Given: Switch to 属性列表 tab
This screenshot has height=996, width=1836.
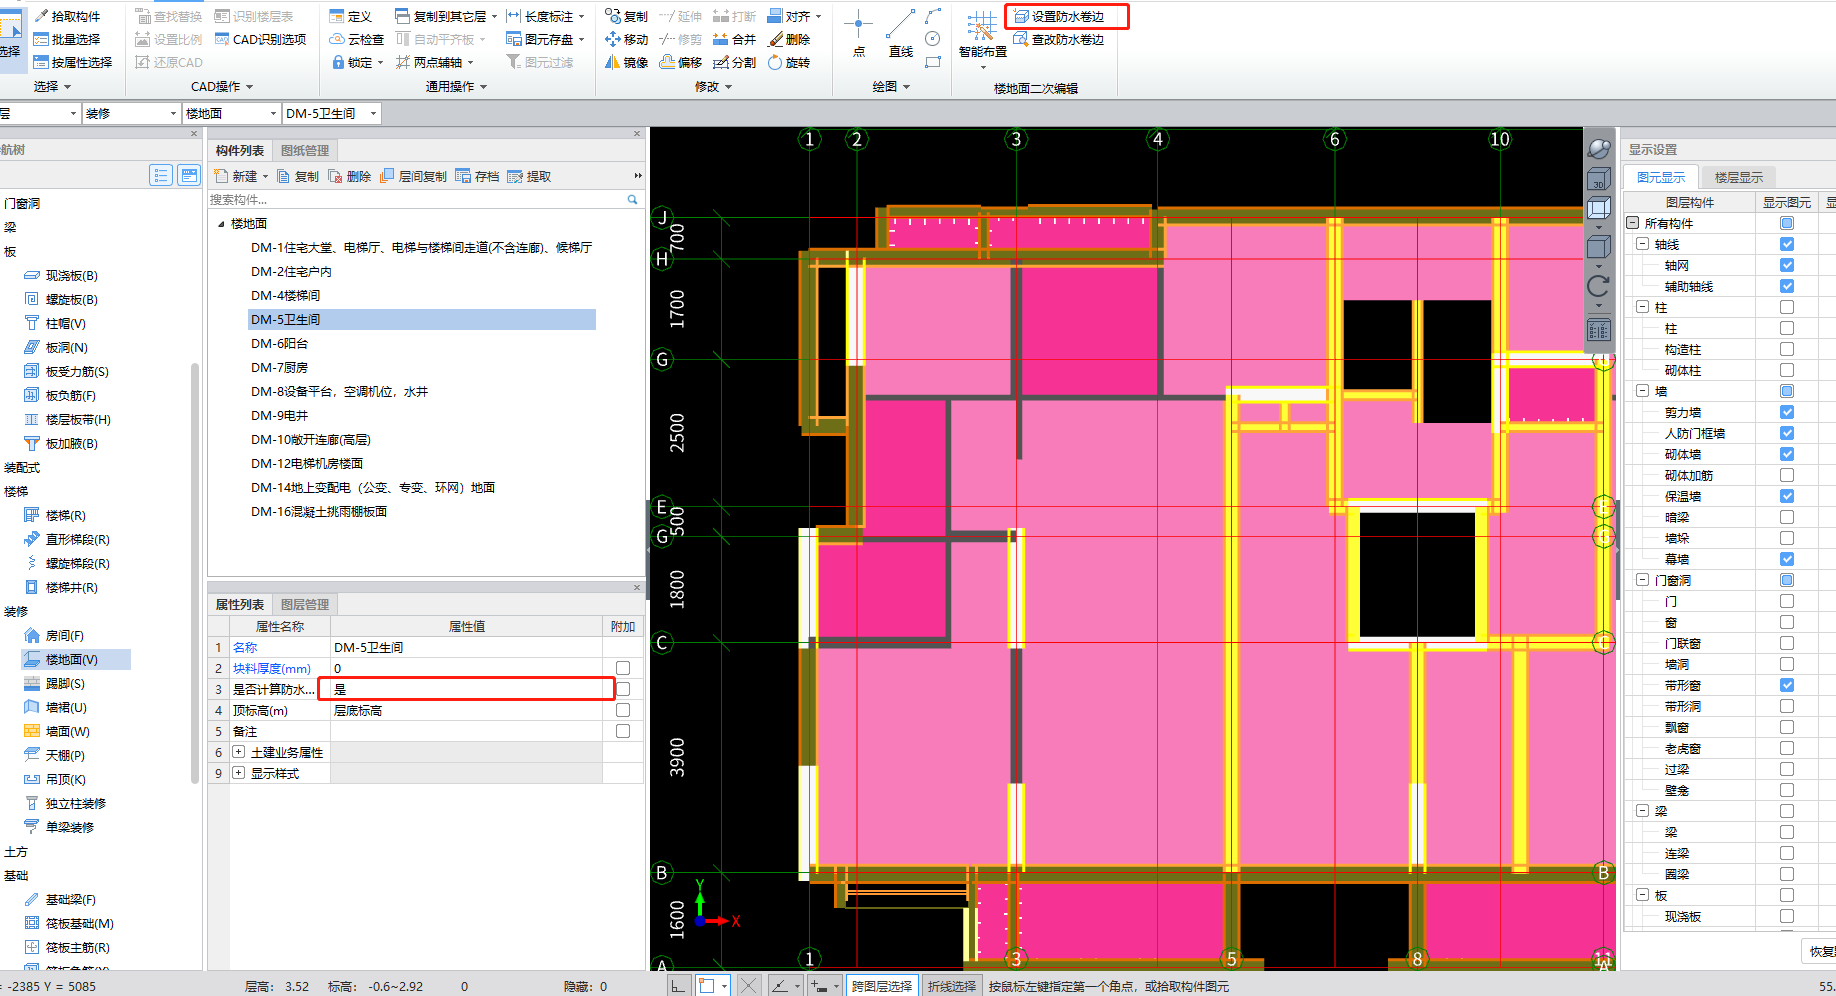Looking at the screenshot, I should [x=240, y=605].
